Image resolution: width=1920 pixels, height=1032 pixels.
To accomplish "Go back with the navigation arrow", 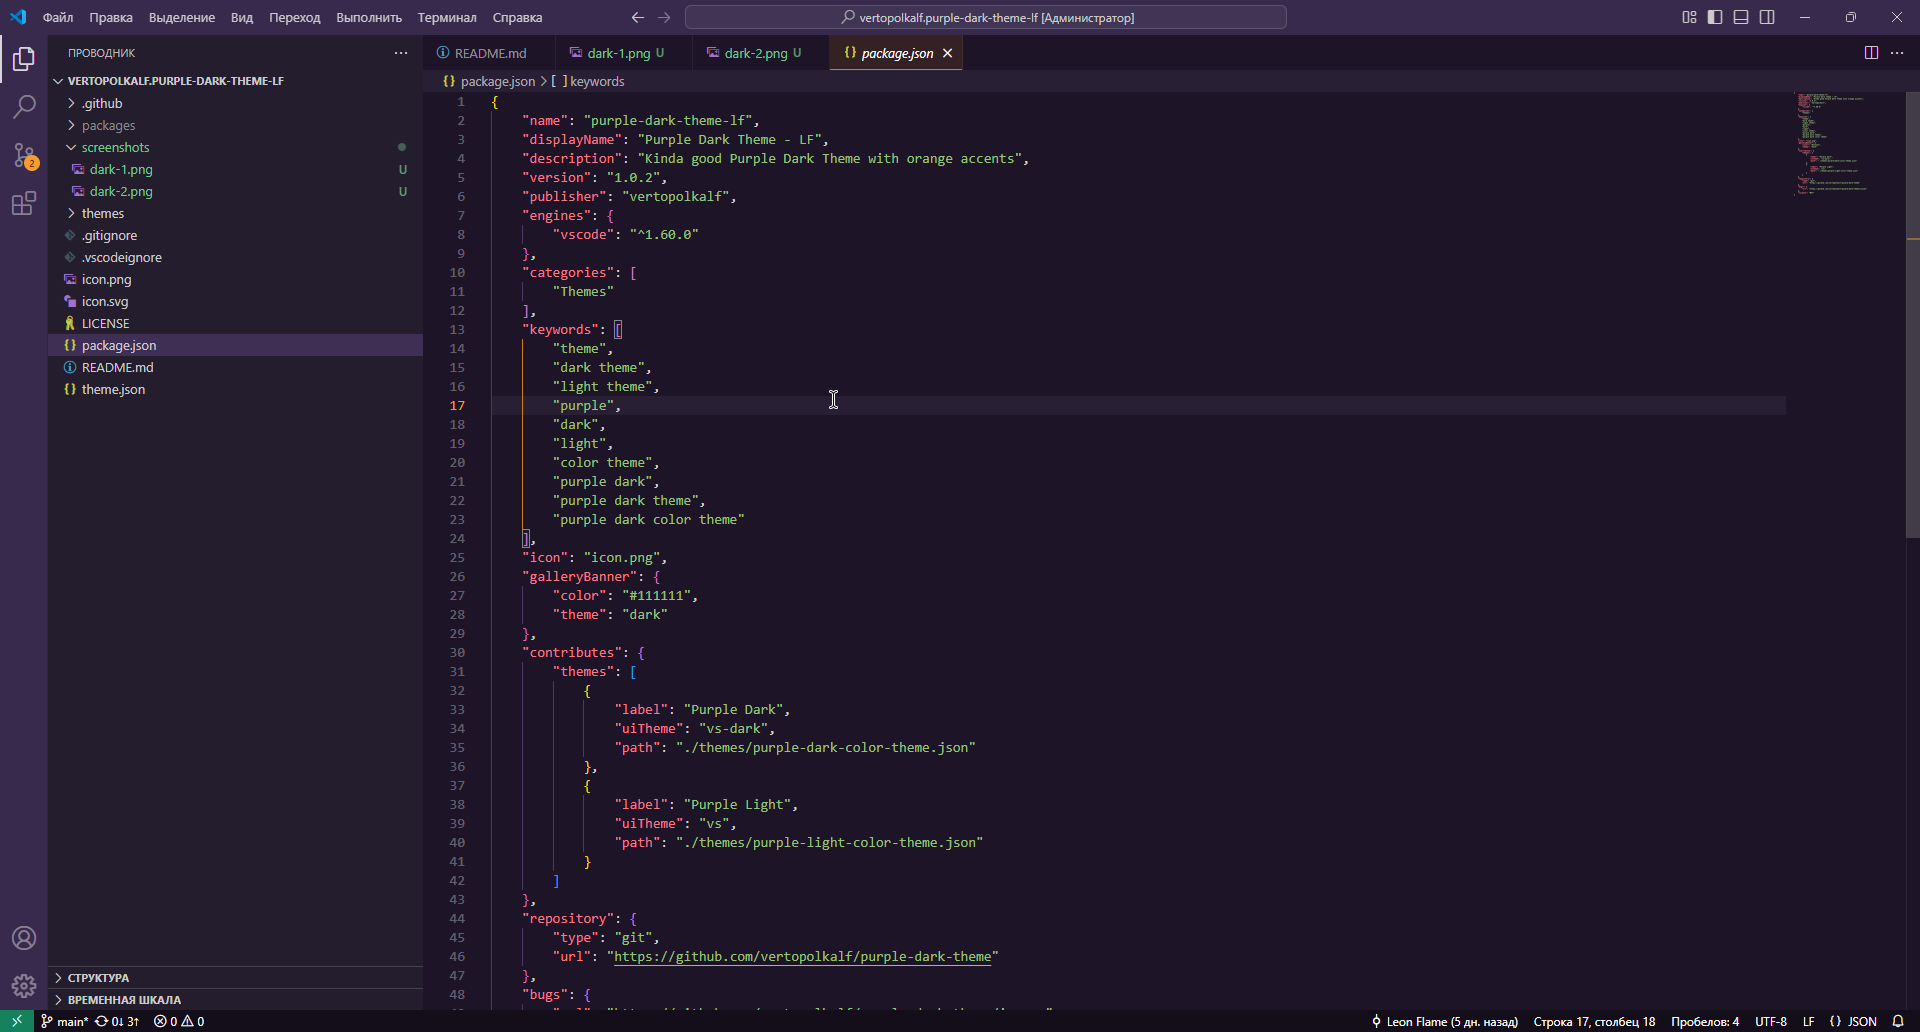I will (638, 17).
